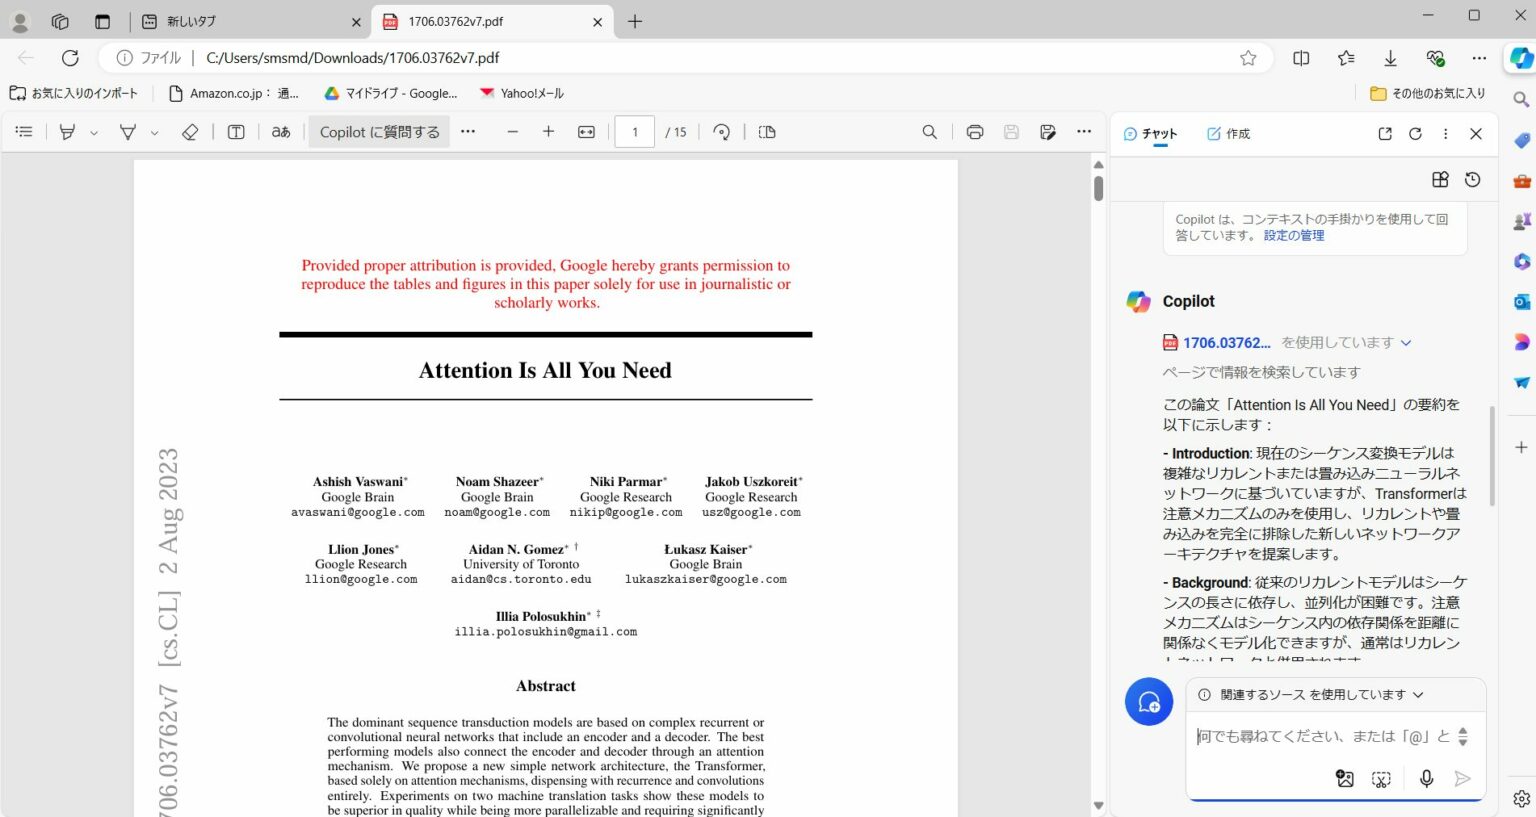Rotate the PDF page

[721, 132]
